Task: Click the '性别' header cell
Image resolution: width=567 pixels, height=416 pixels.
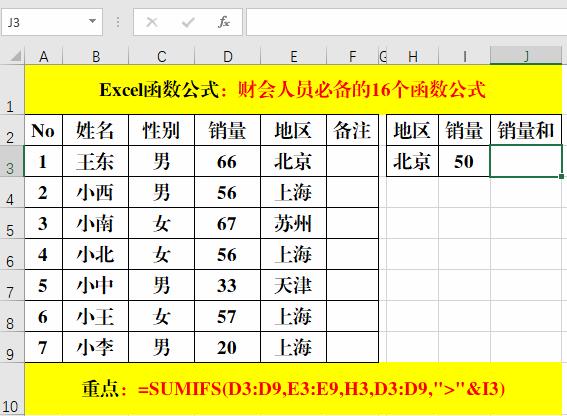Action: [161, 130]
